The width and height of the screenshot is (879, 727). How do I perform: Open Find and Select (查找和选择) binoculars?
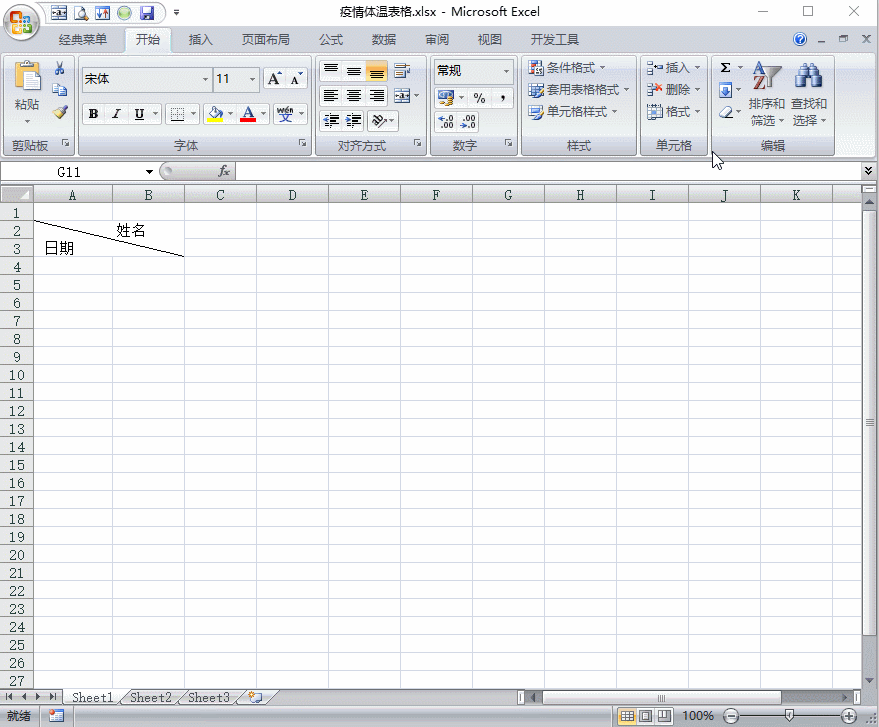(808, 94)
